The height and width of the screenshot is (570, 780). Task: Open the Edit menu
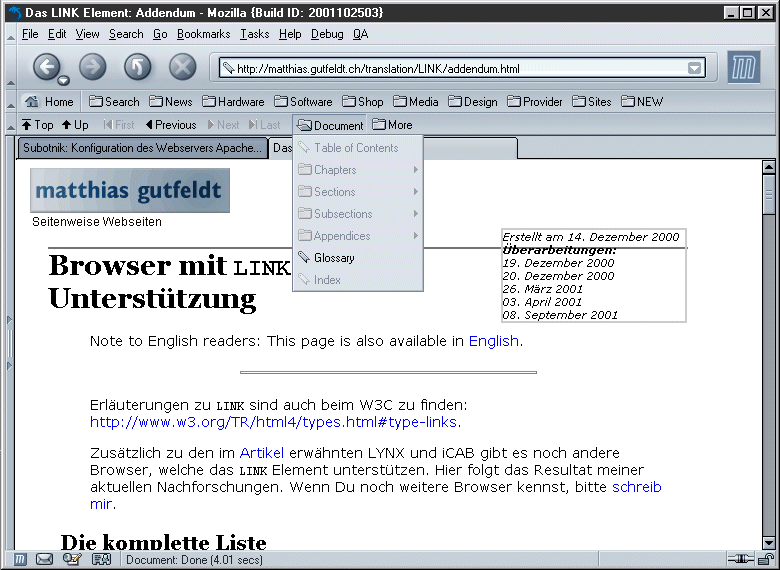coord(57,34)
